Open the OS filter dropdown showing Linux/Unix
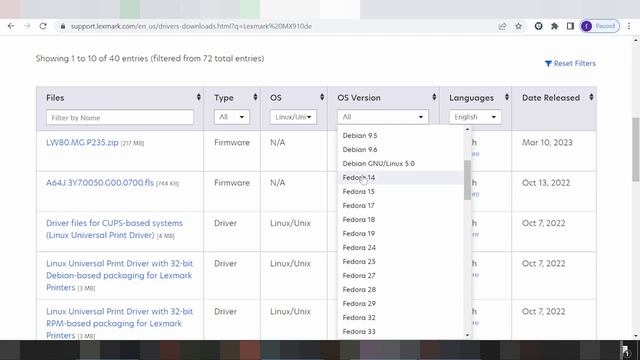The width and height of the screenshot is (640, 360). pyautogui.click(x=293, y=117)
